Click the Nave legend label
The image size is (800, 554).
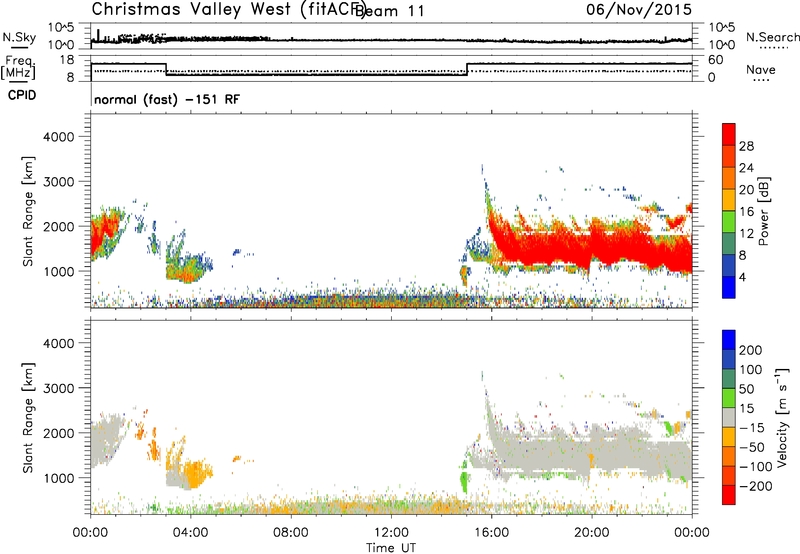tap(761, 70)
